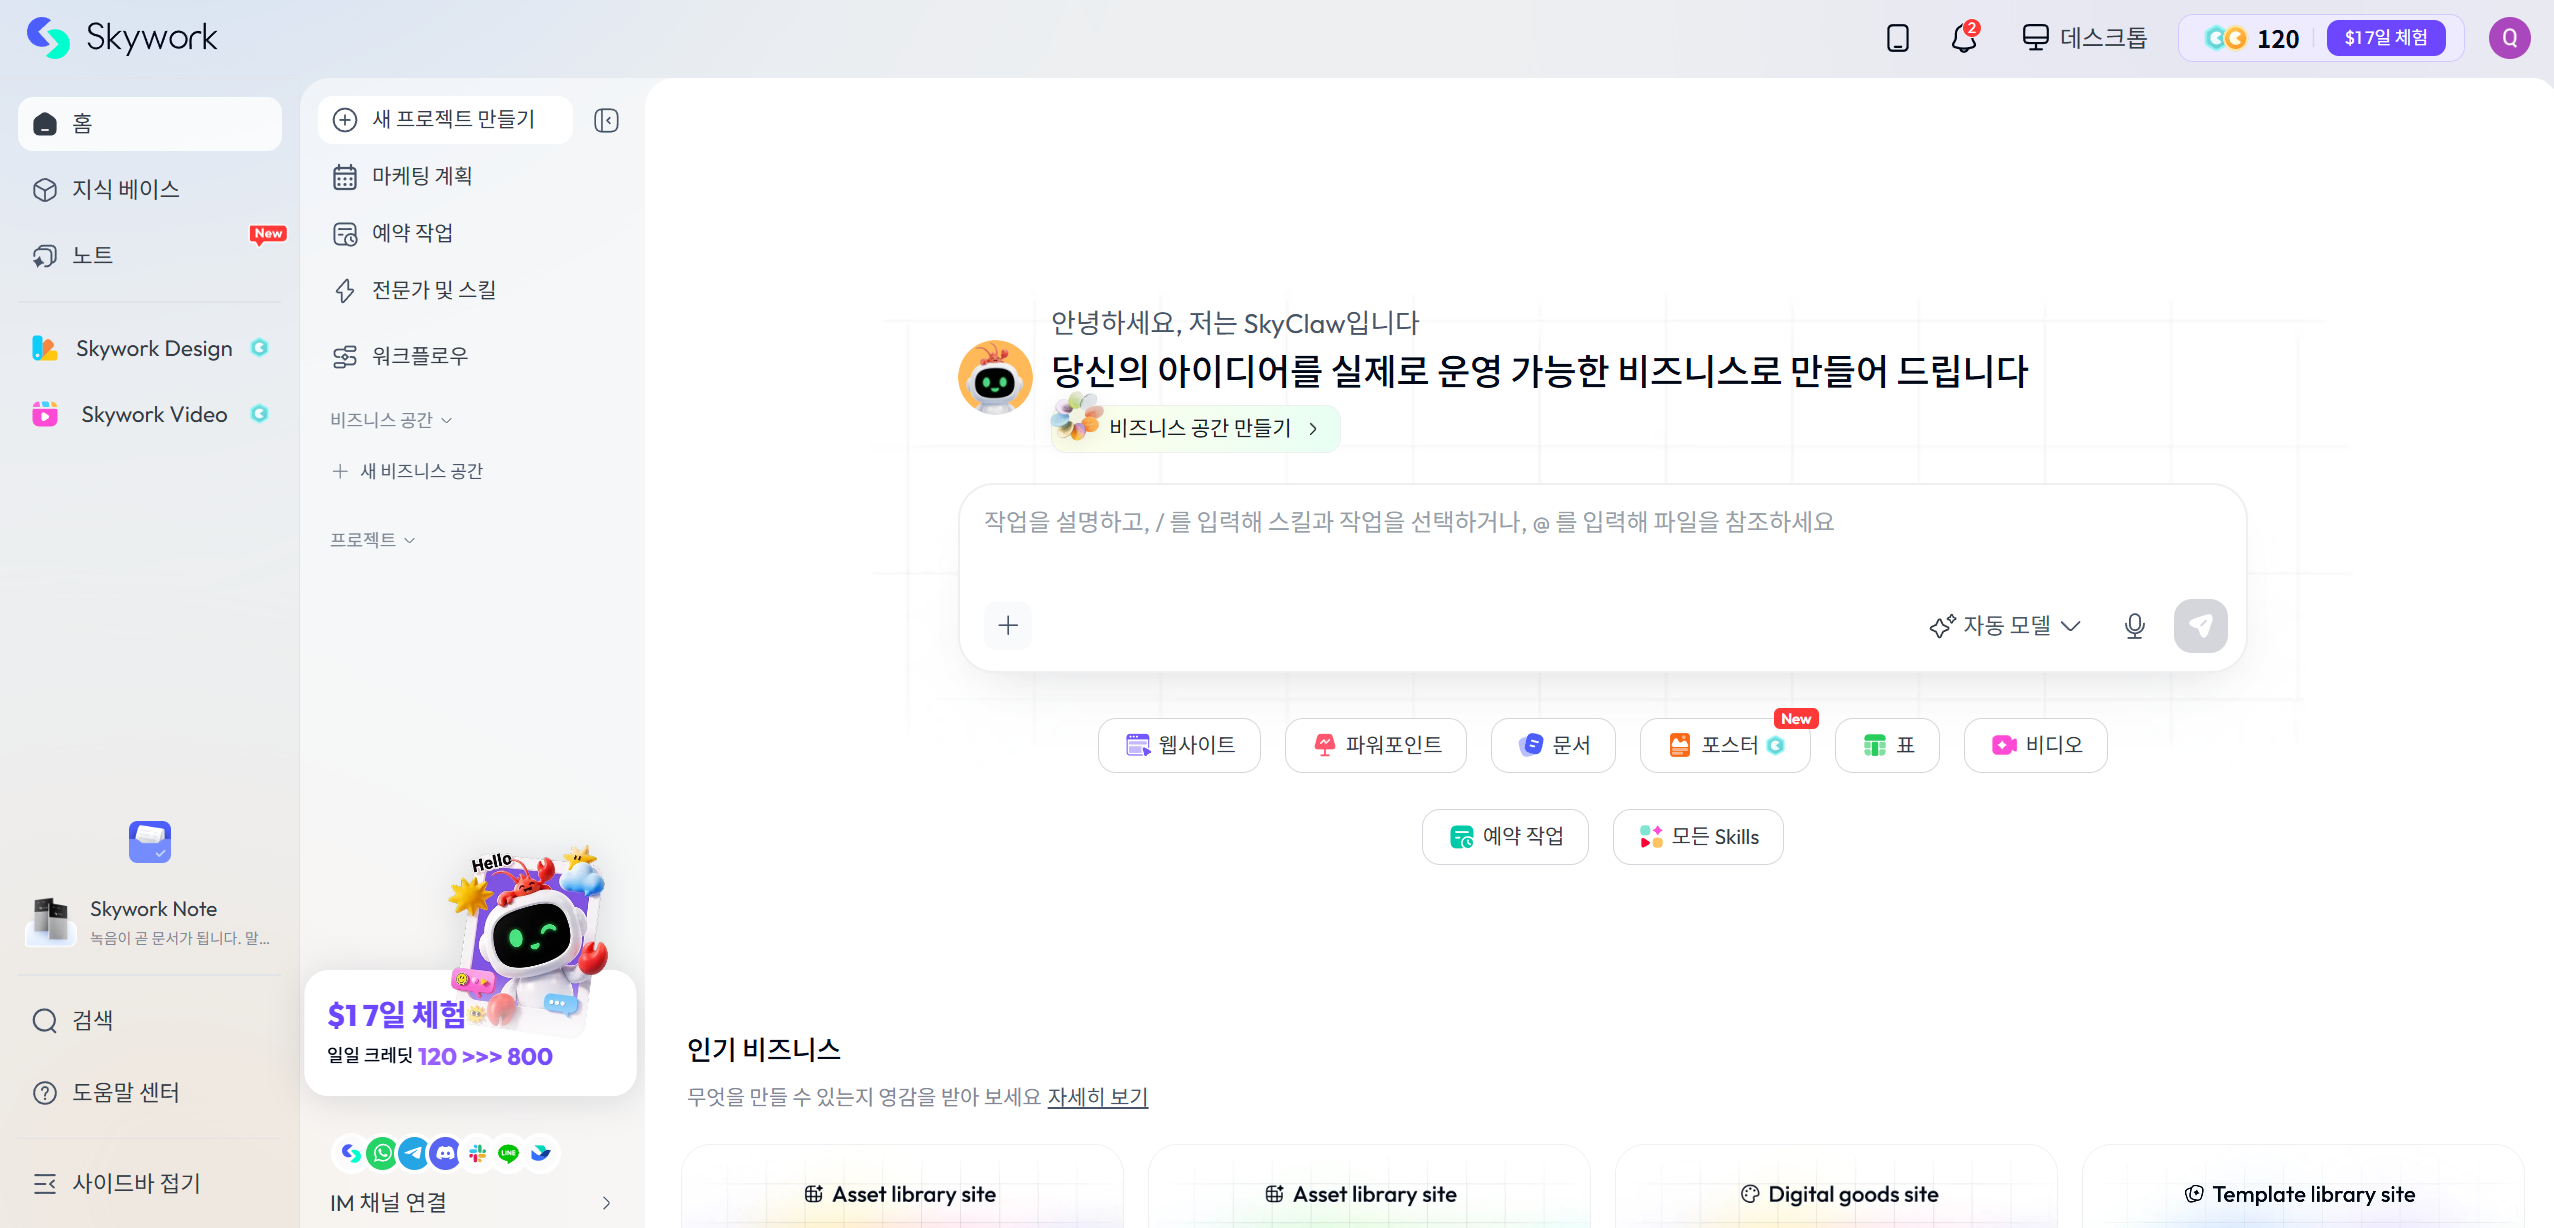Click the send arrow button
The height and width of the screenshot is (1228, 2554).
(x=2200, y=626)
